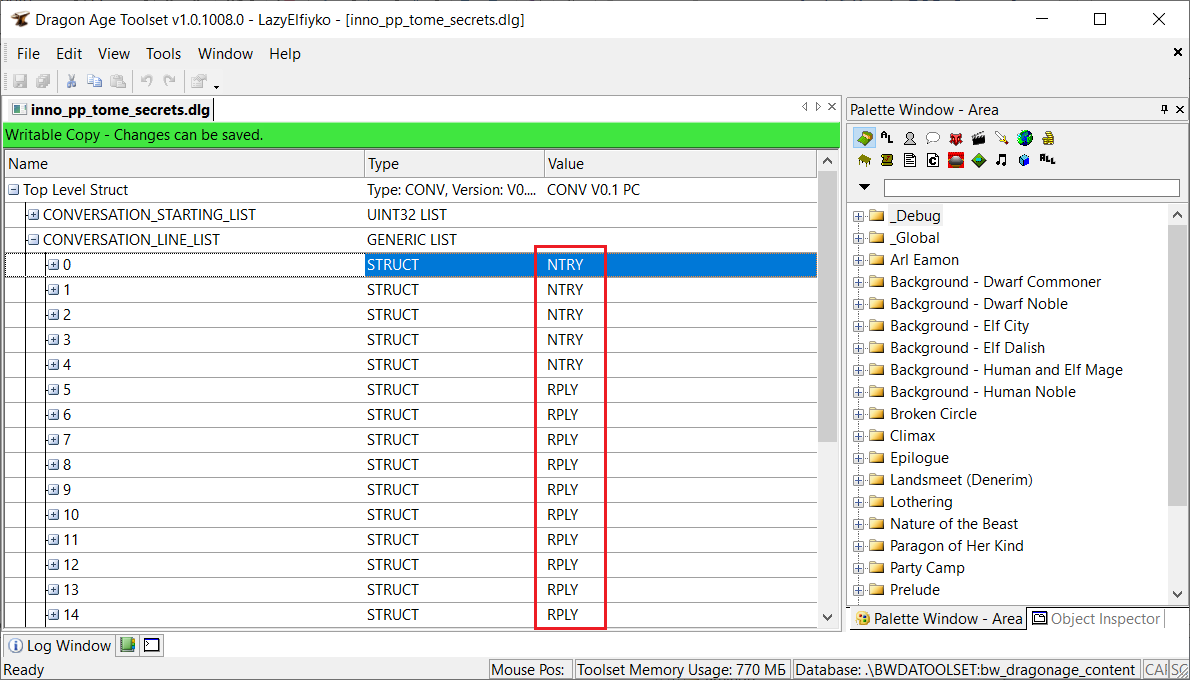The image size is (1190, 680).
Task: Click the Cut scissors toolbar icon
Action: (x=71, y=80)
